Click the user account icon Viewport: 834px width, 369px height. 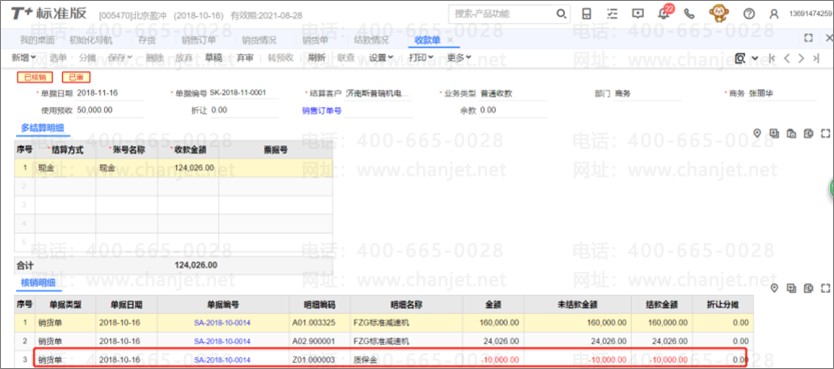[774, 14]
